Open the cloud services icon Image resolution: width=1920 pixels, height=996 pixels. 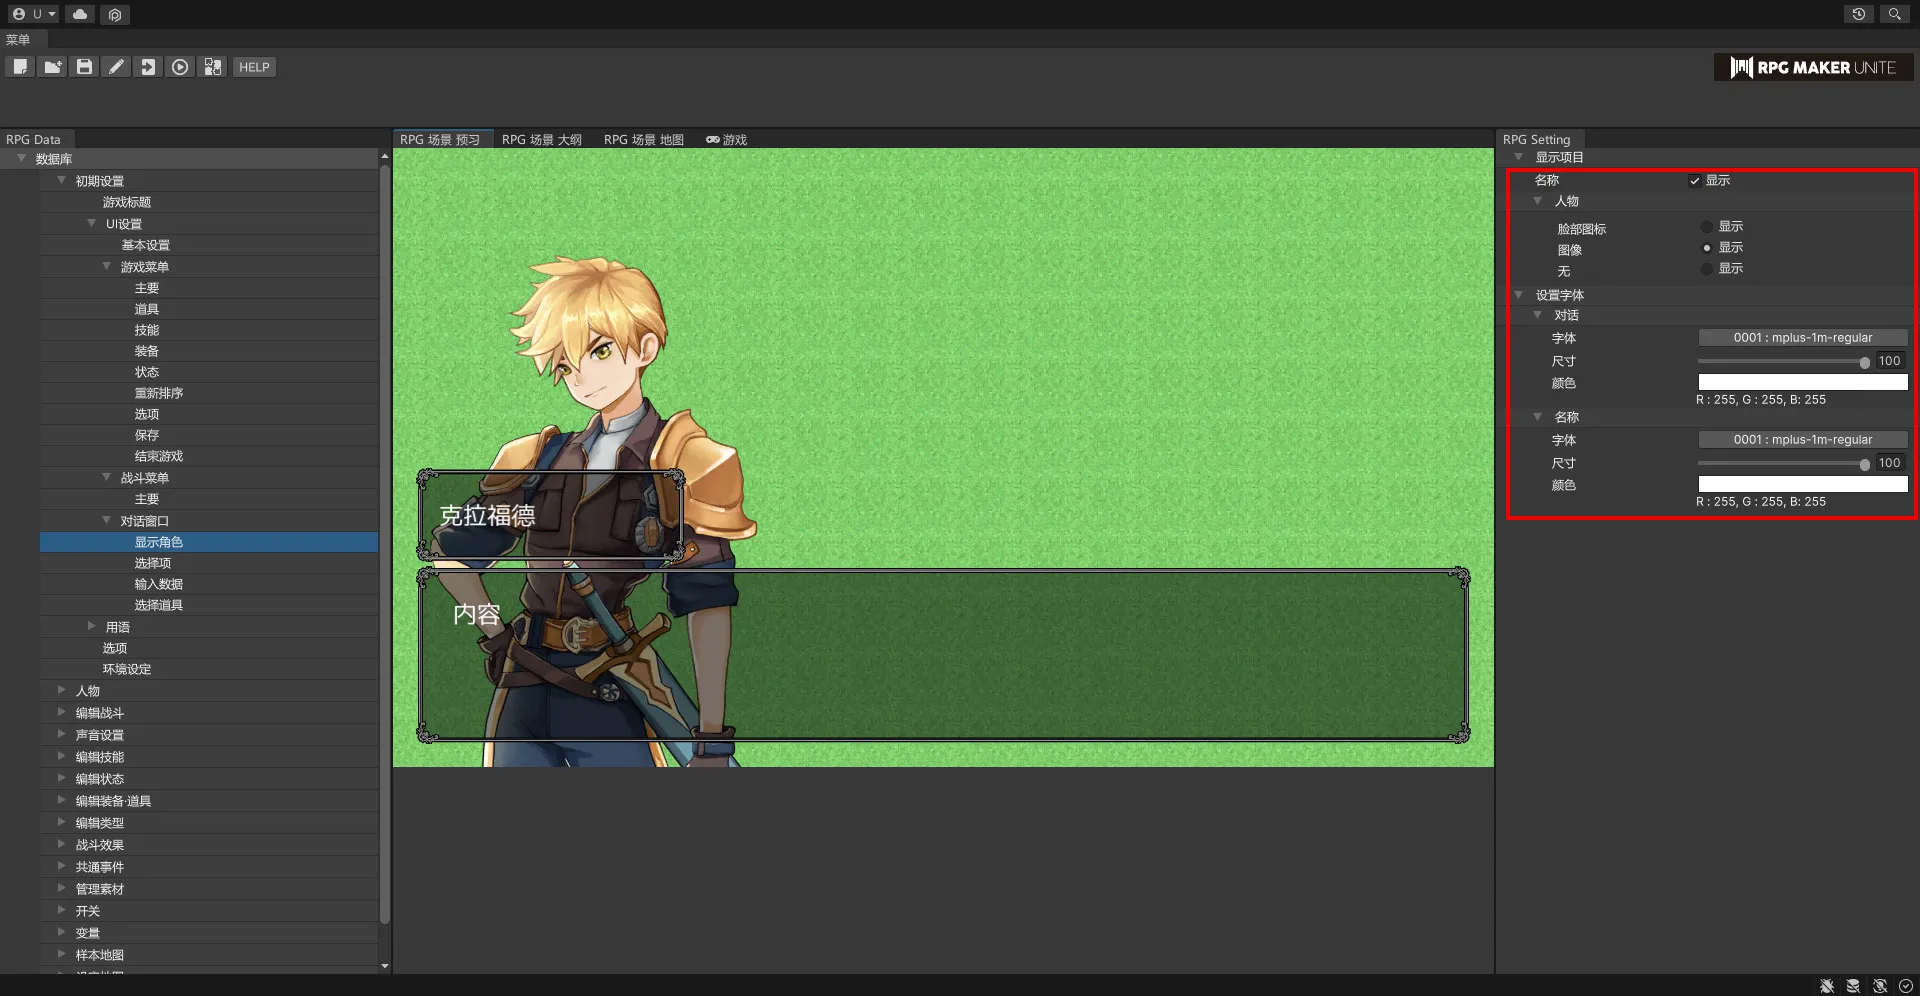point(80,14)
